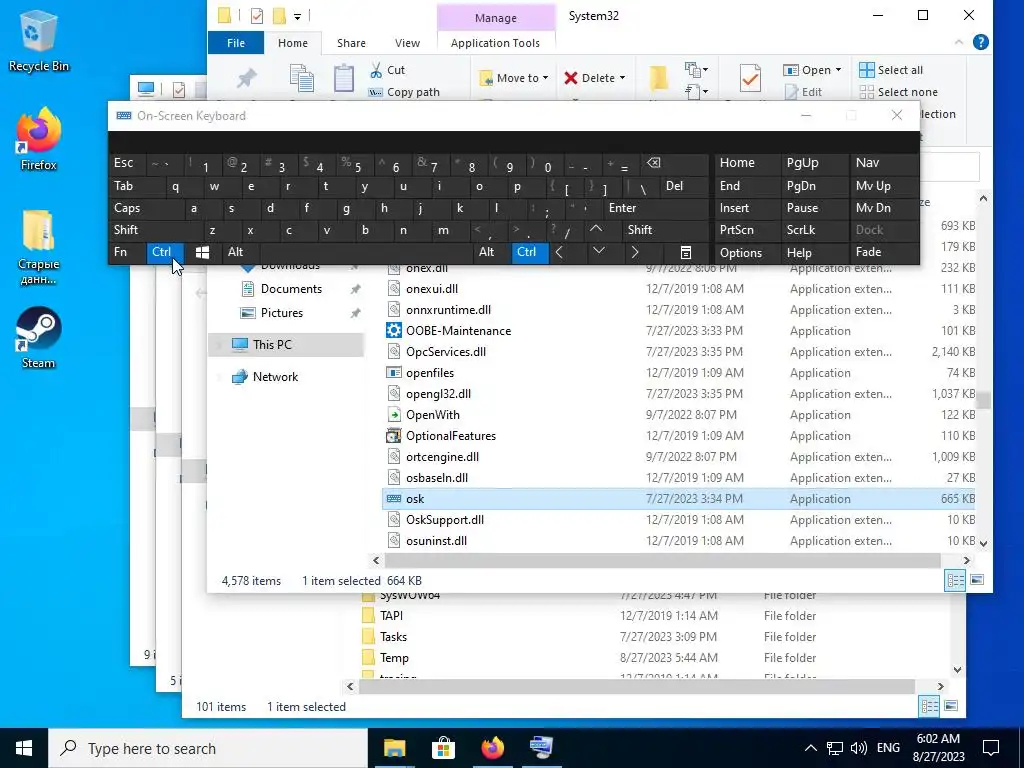
Task: Click the Paste clipboard icon in ribbon
Action: point(344,80)
